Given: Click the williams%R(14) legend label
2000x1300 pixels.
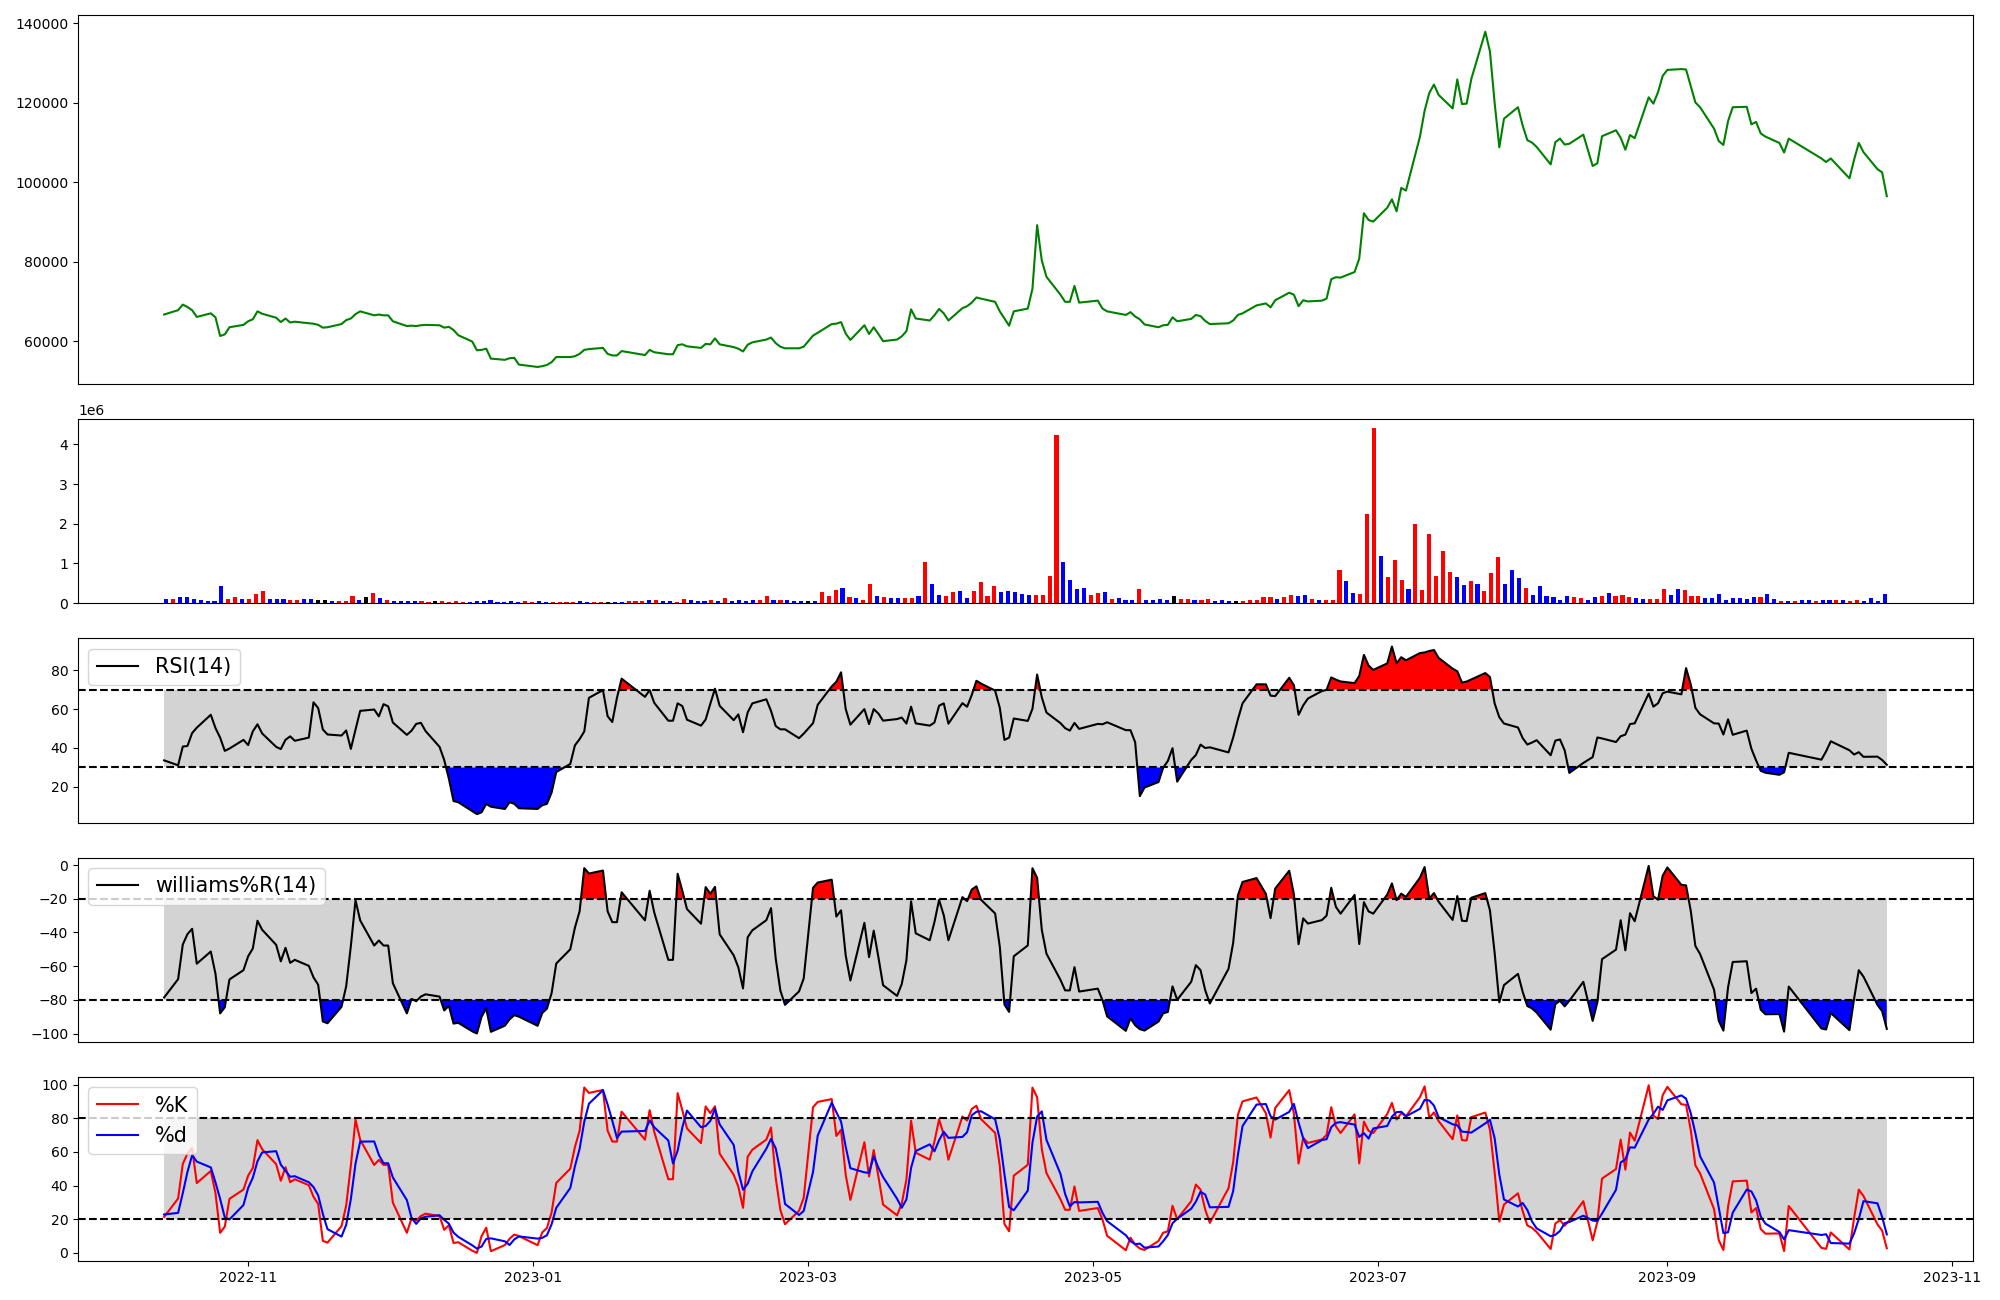Looking at the screenshot, I should (x=235, y=885).
